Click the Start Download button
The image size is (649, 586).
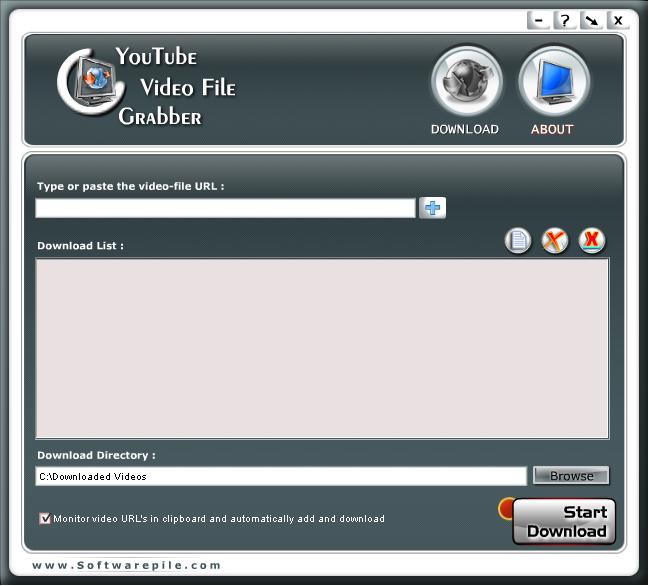tap(564, 521)
